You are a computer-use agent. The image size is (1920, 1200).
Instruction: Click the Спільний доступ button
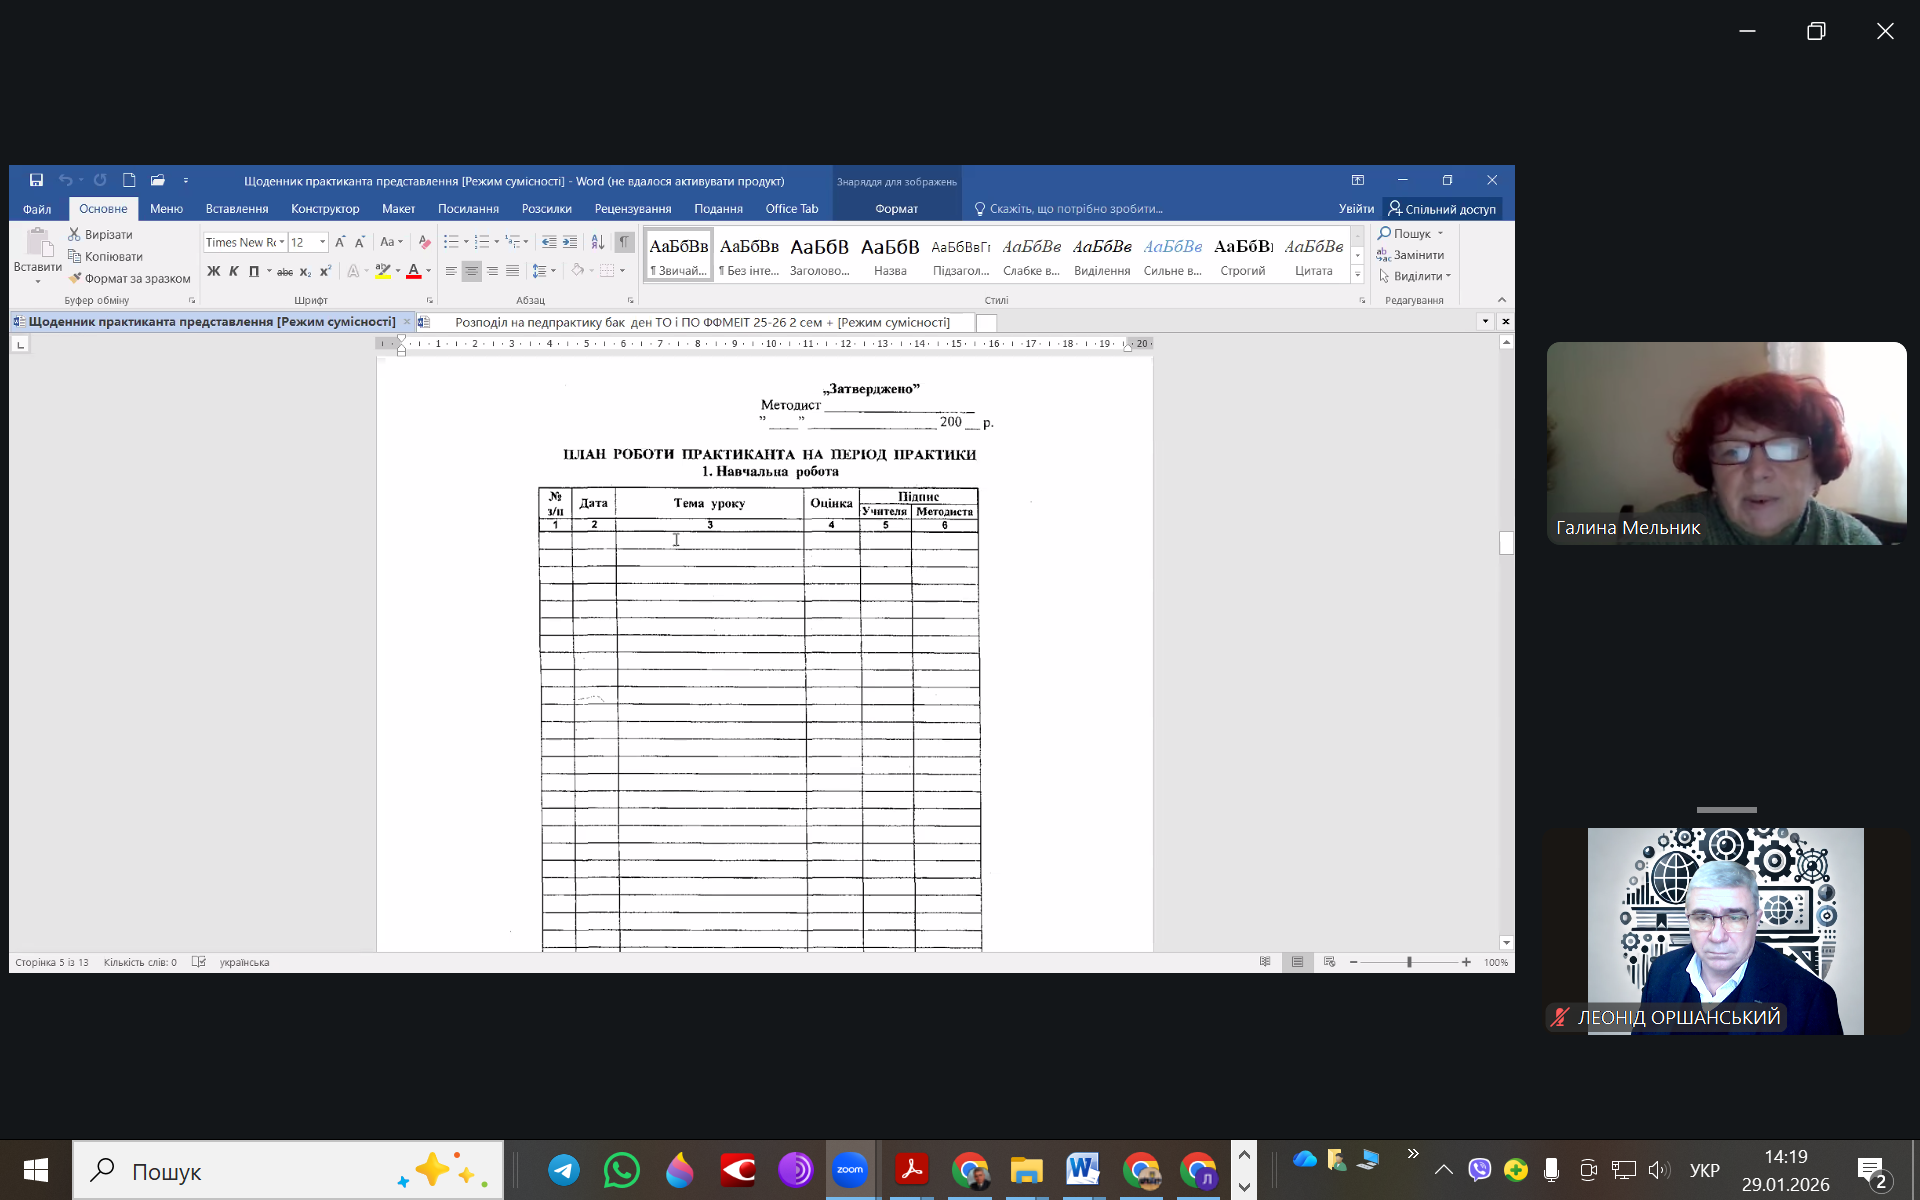1442,209
